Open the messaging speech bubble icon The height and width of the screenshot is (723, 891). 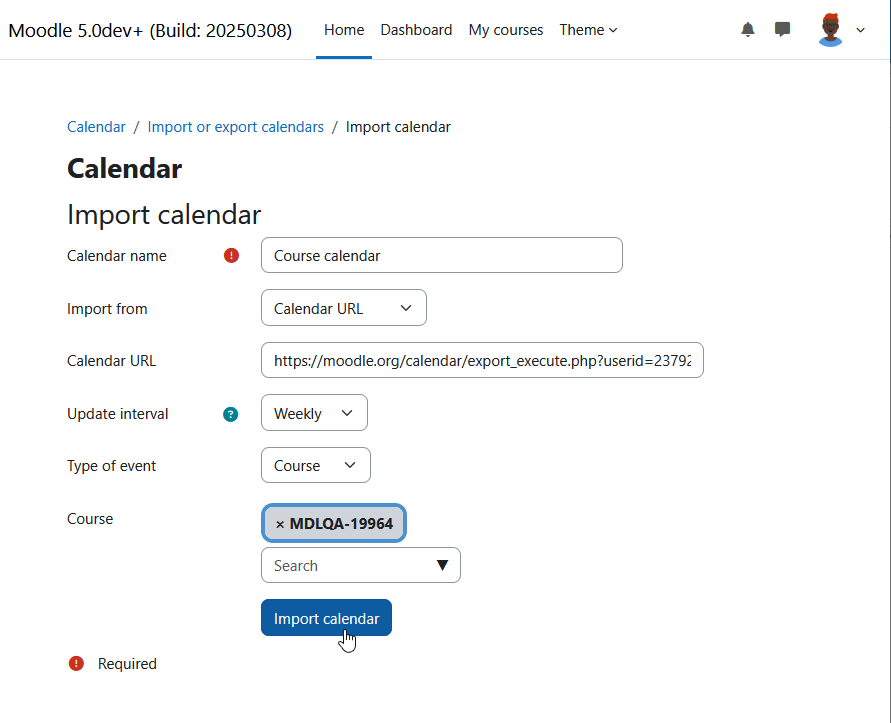(x=782, y=29)
